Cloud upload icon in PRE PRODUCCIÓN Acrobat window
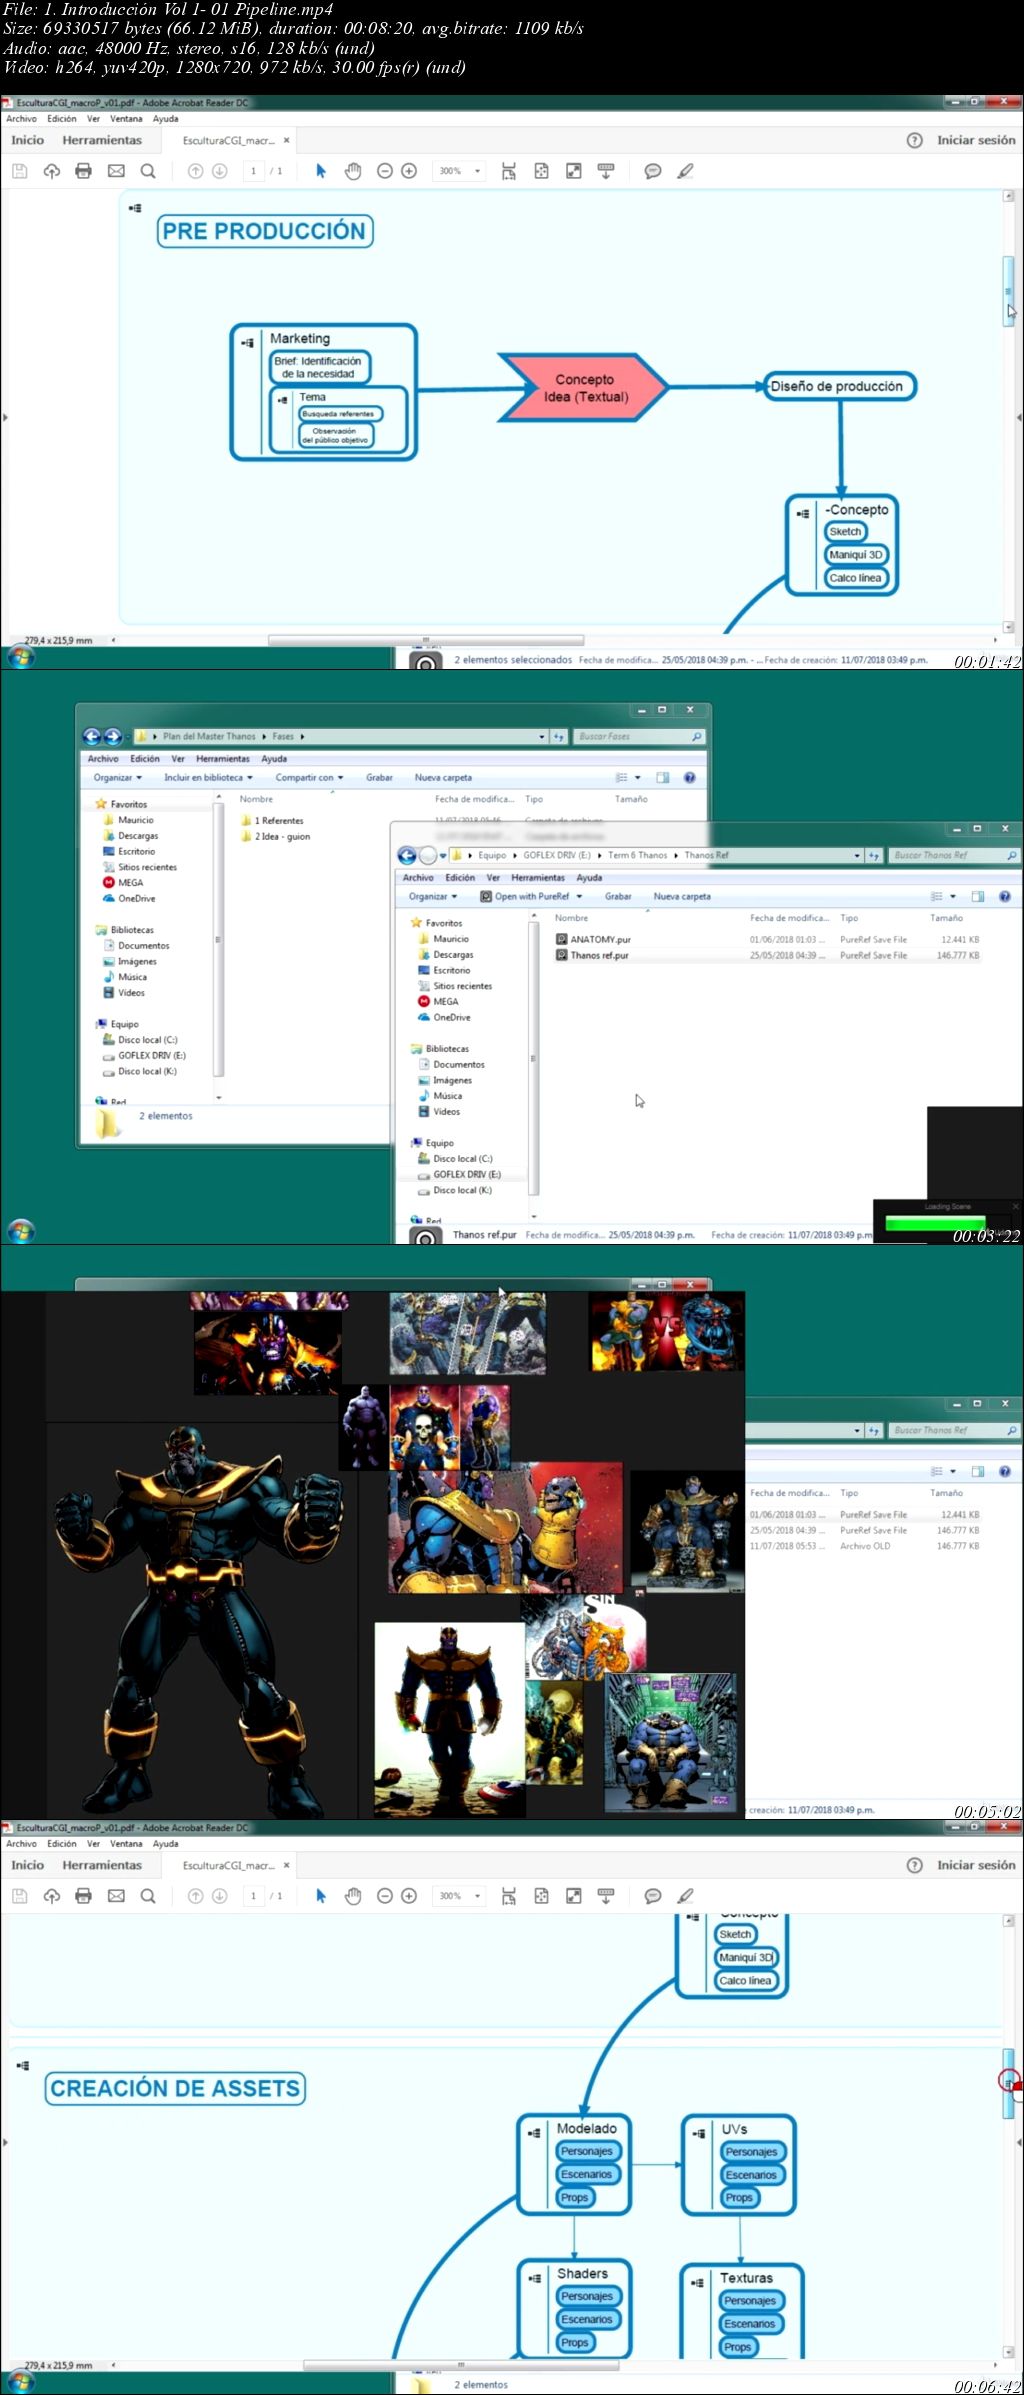The image size is (1024, 2395). (52, 171)
